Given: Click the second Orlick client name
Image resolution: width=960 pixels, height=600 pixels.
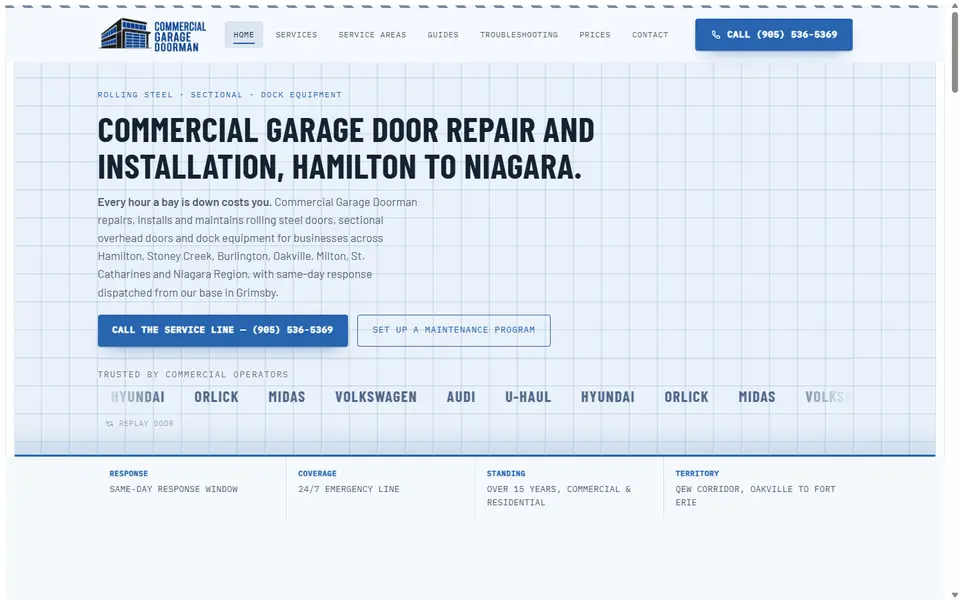Looking at the screenshot, I should click(686, 397).
